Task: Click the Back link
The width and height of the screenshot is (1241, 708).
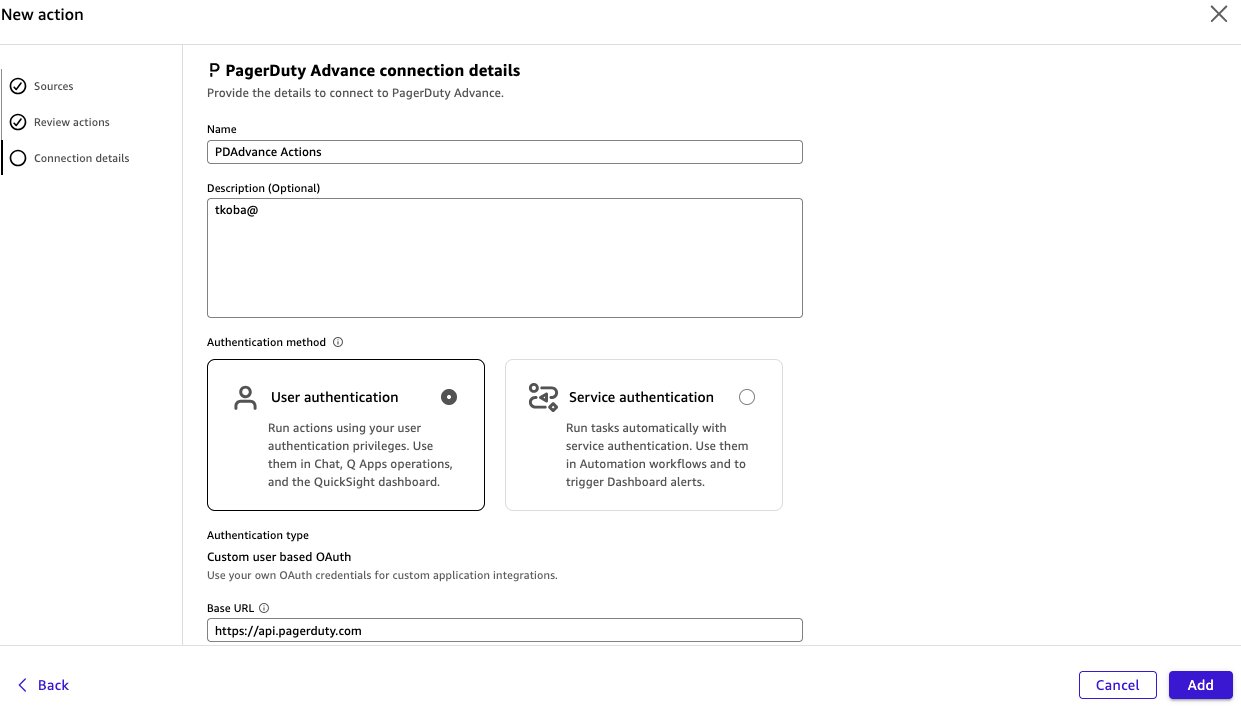Action: (x=52, y=685)
